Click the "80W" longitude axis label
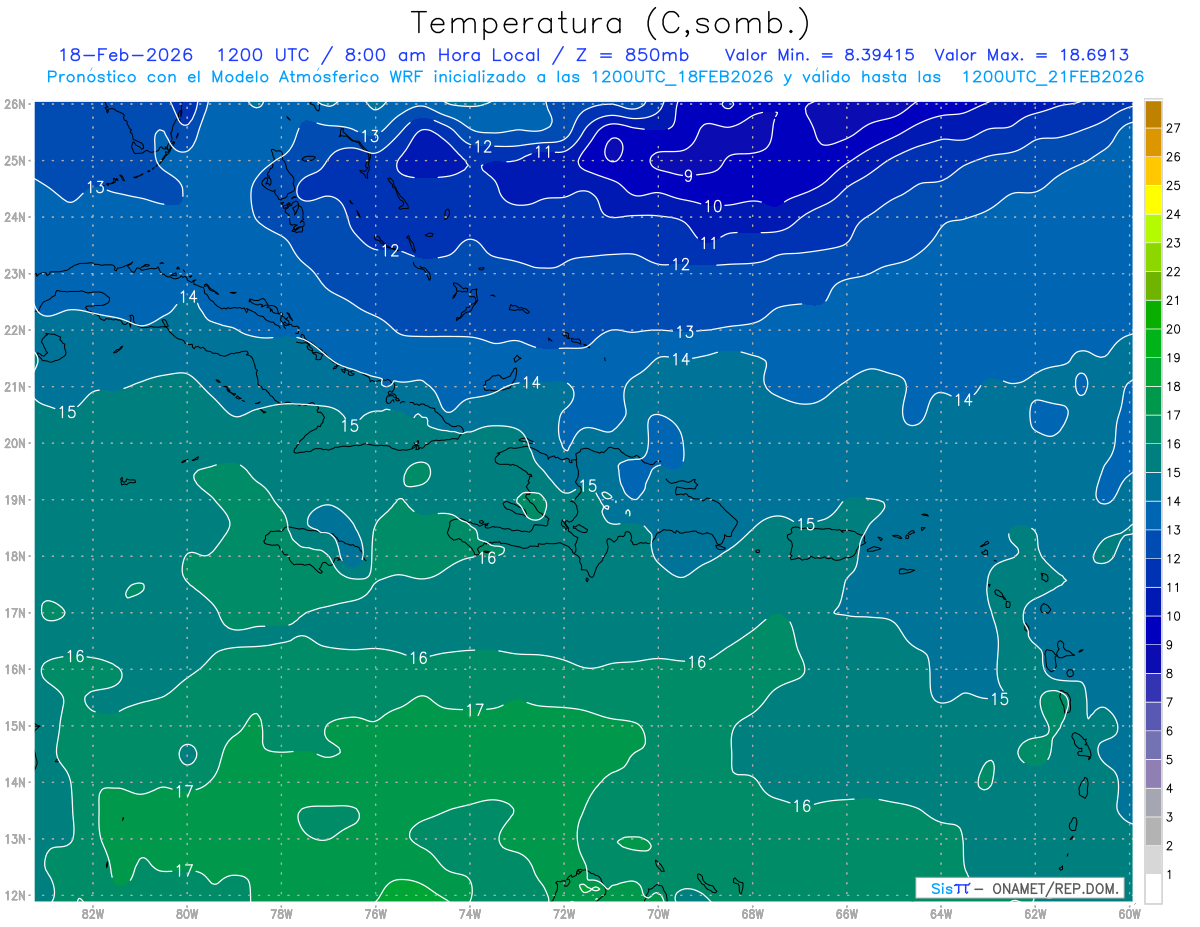The image size is (1200, 927). pos(187,912)
